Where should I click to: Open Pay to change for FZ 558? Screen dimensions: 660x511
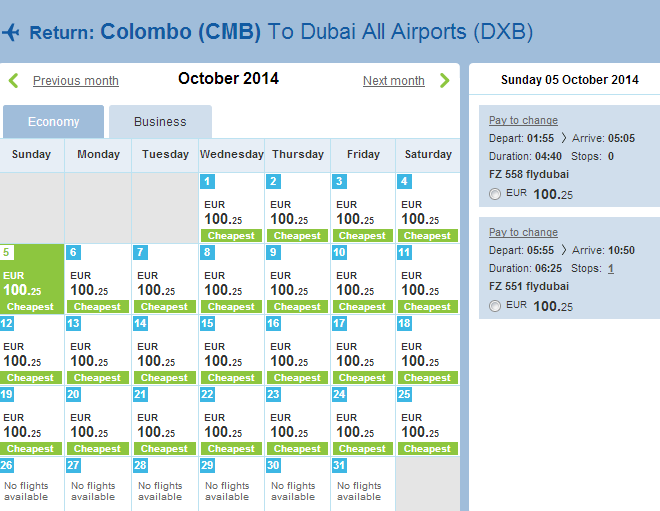[523, 120]
